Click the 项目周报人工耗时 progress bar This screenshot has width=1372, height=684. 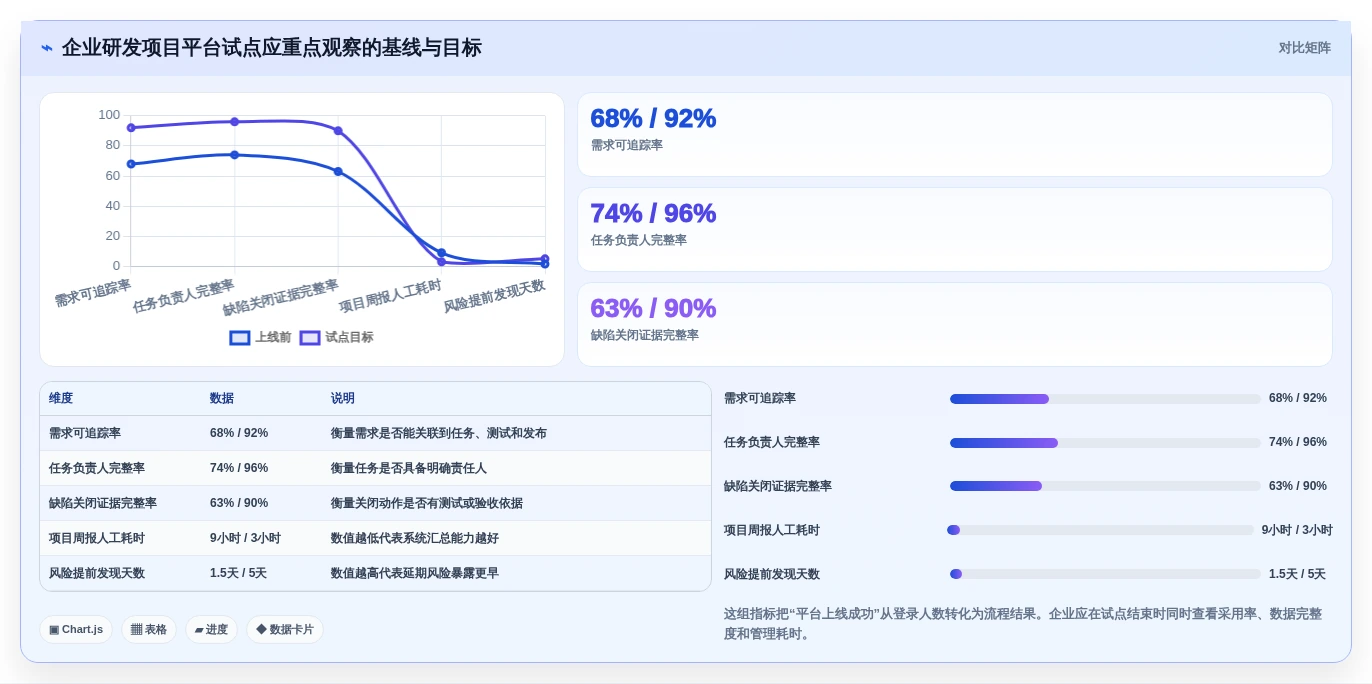click(1100, 530)
